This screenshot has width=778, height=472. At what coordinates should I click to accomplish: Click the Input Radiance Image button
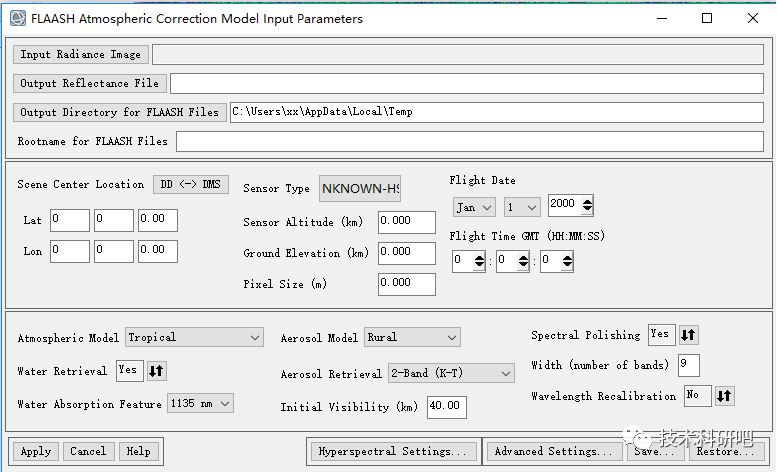tap(80, 55)
